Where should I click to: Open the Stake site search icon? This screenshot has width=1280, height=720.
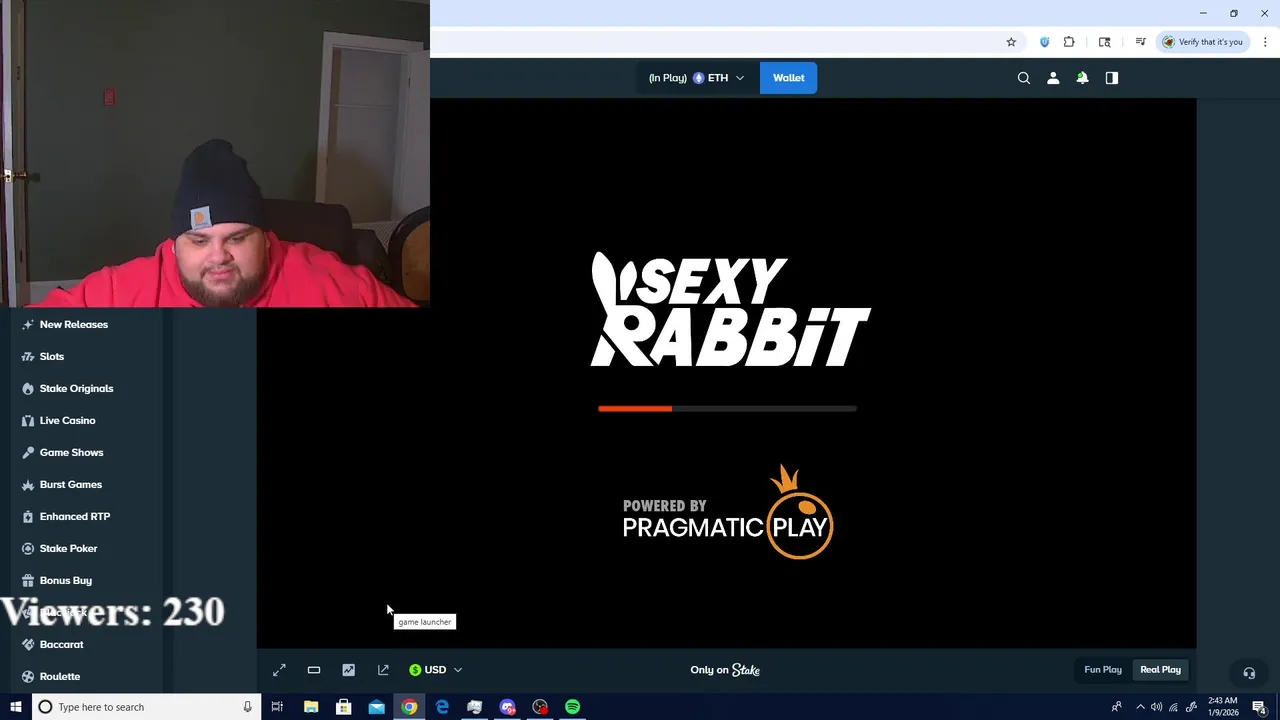(1023, 78)
